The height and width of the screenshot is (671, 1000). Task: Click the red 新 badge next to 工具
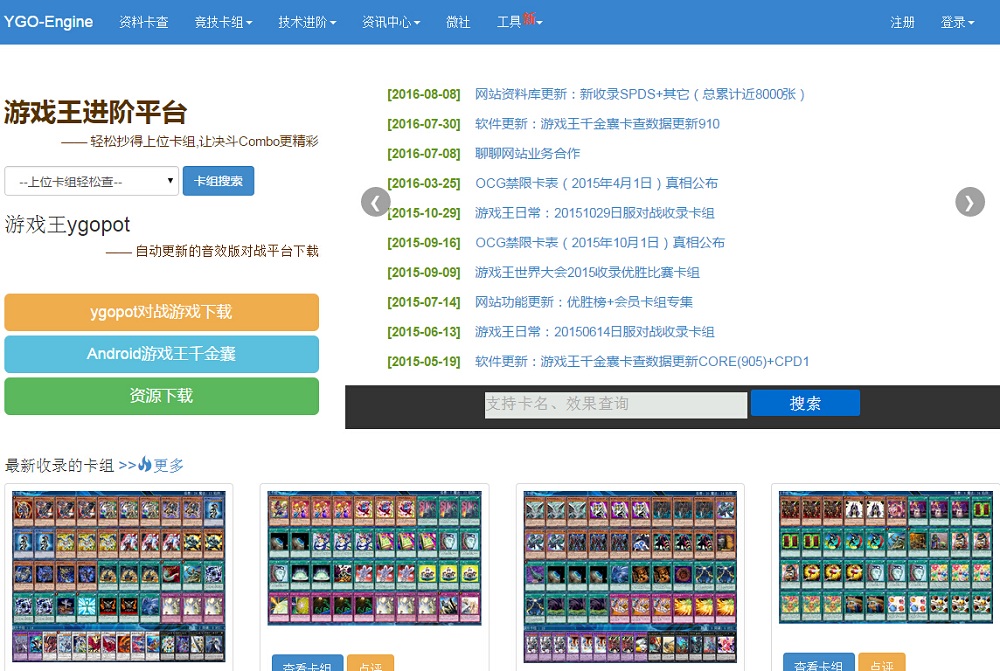(529, 18)
